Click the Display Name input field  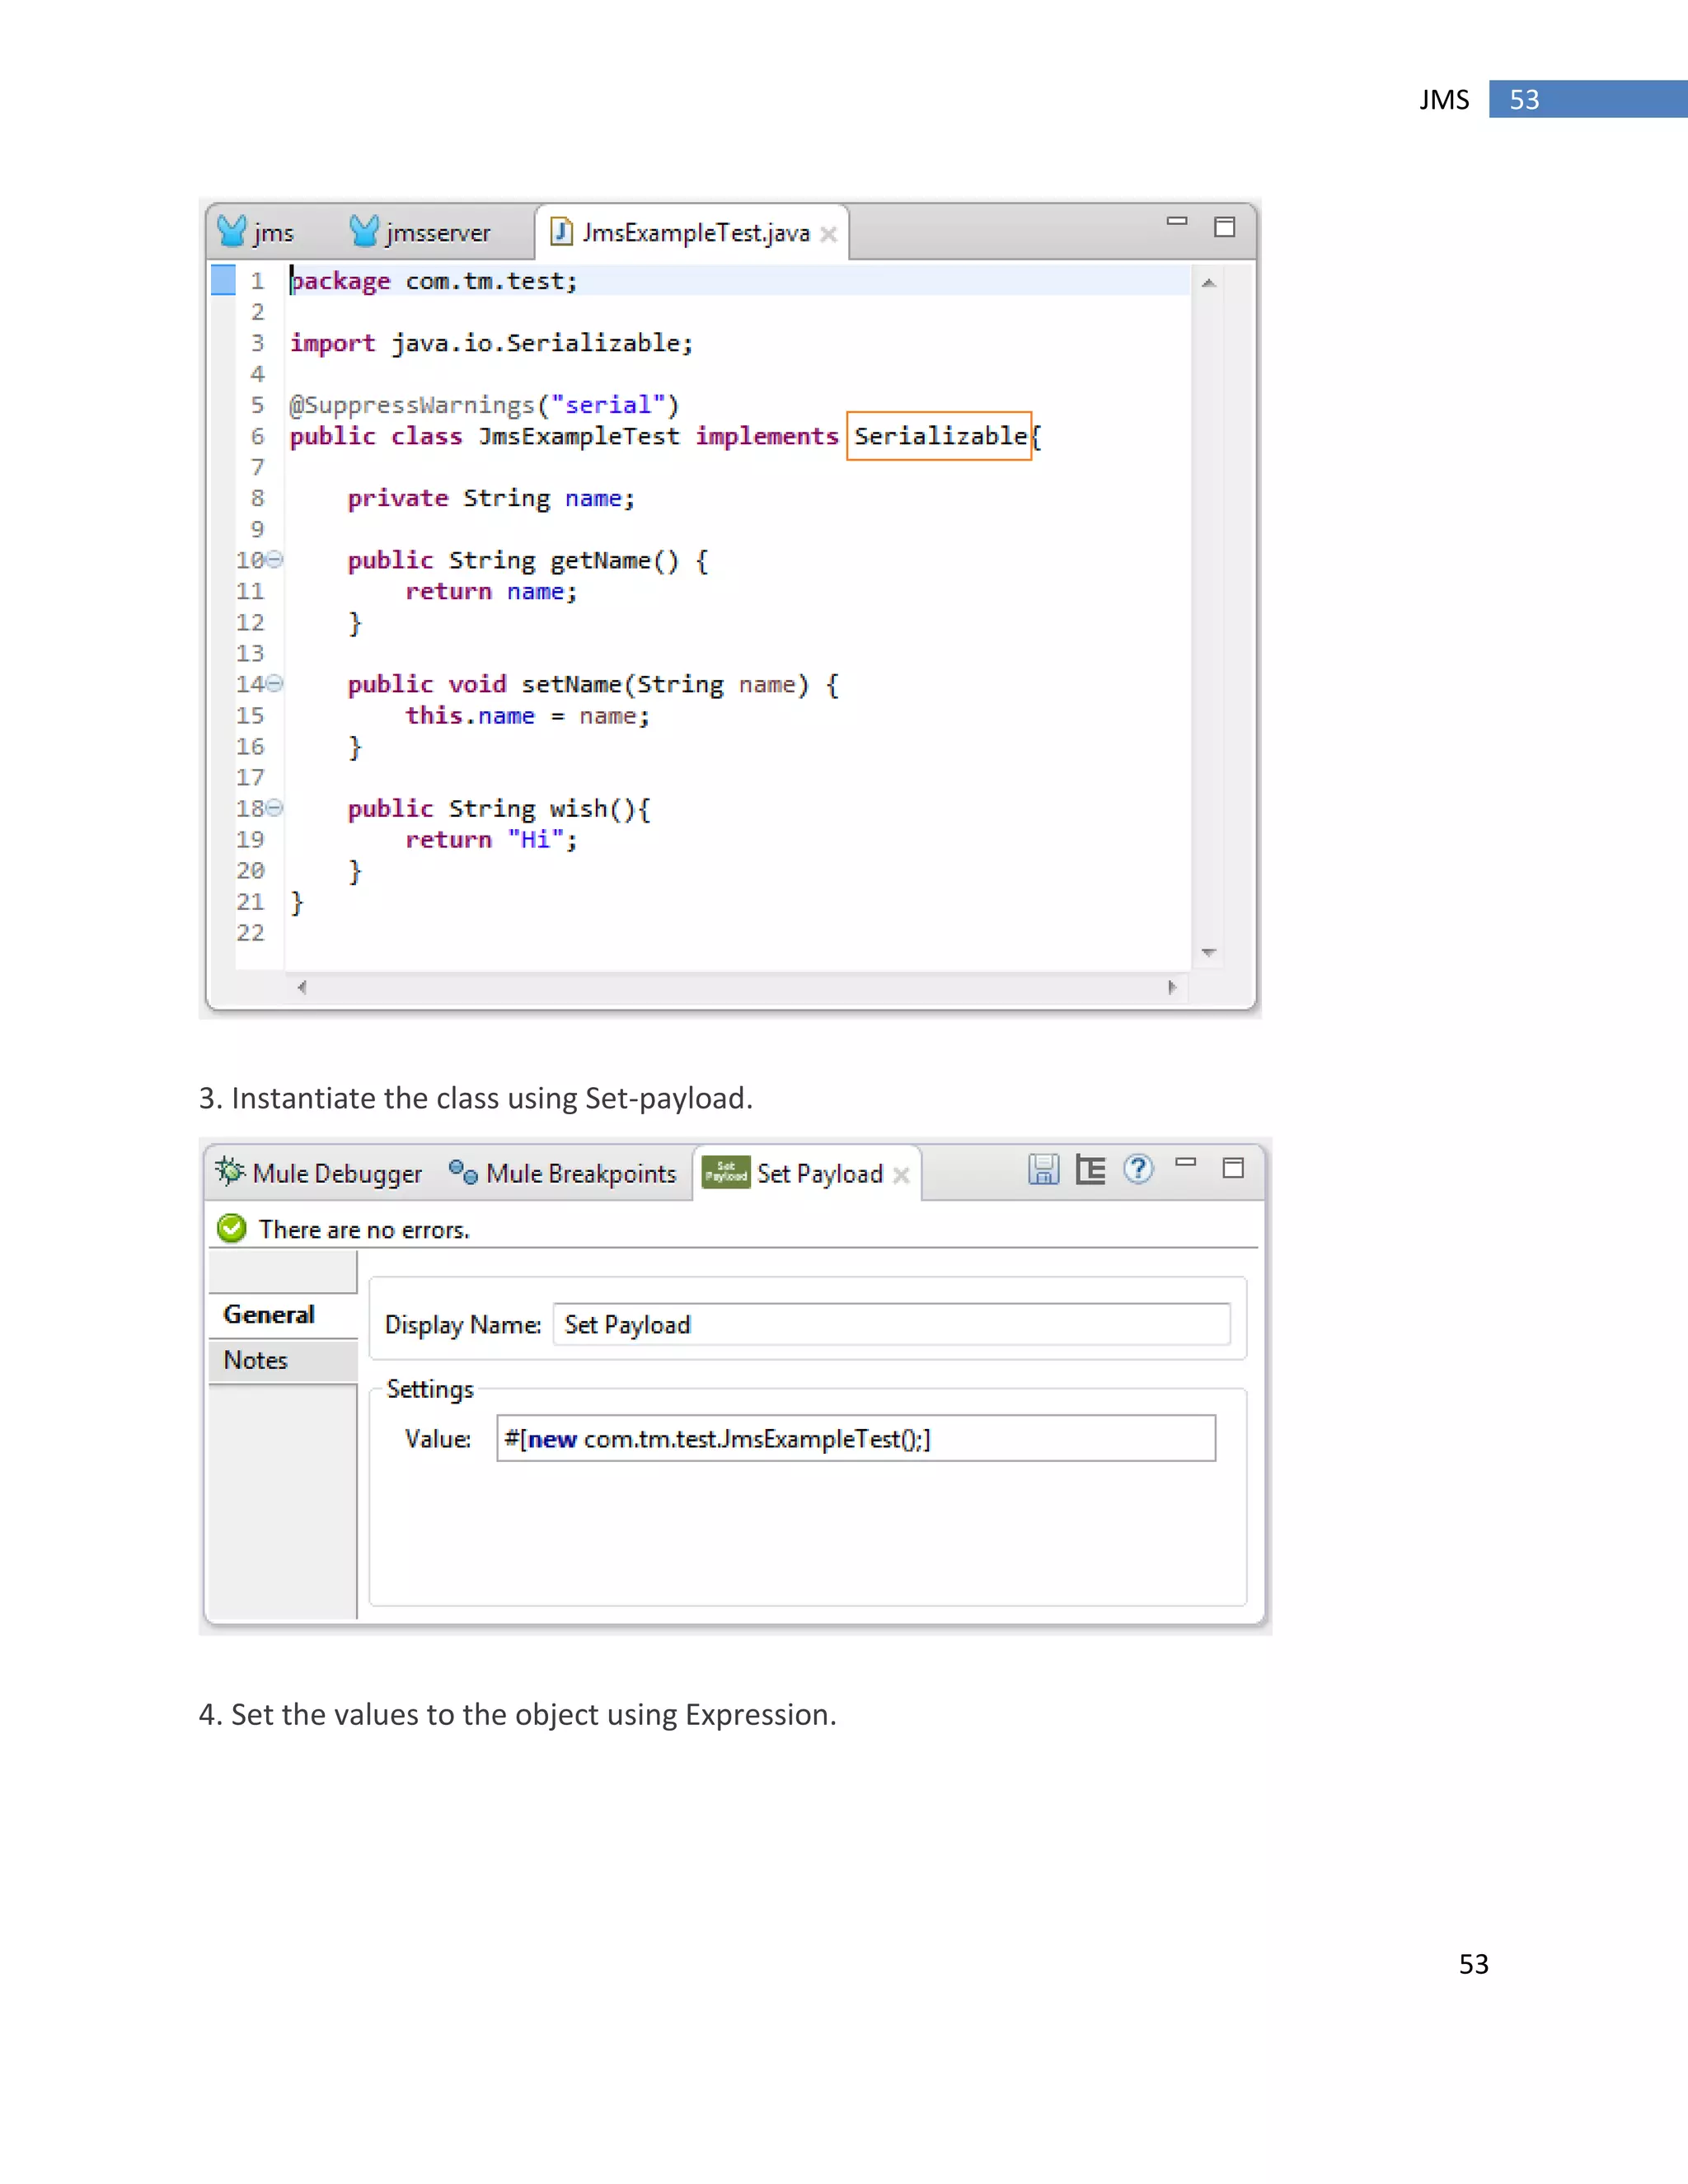click(x=891, y=1324)
